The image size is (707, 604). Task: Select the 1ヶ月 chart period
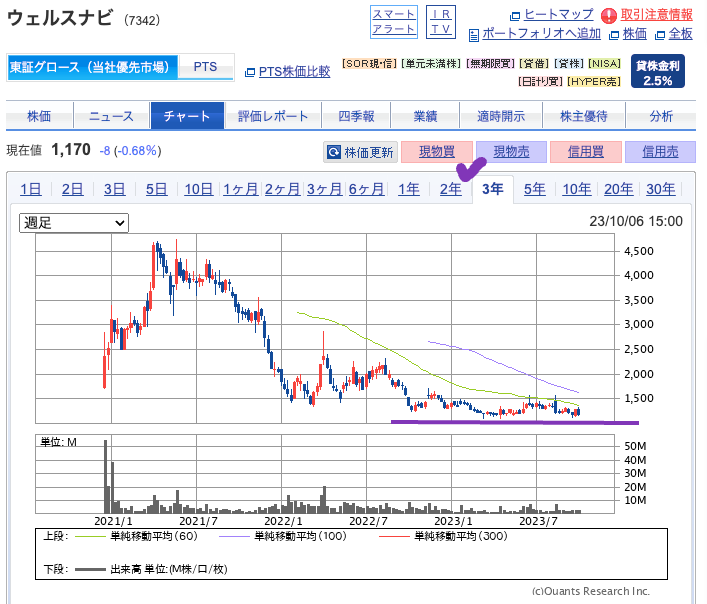241,189
